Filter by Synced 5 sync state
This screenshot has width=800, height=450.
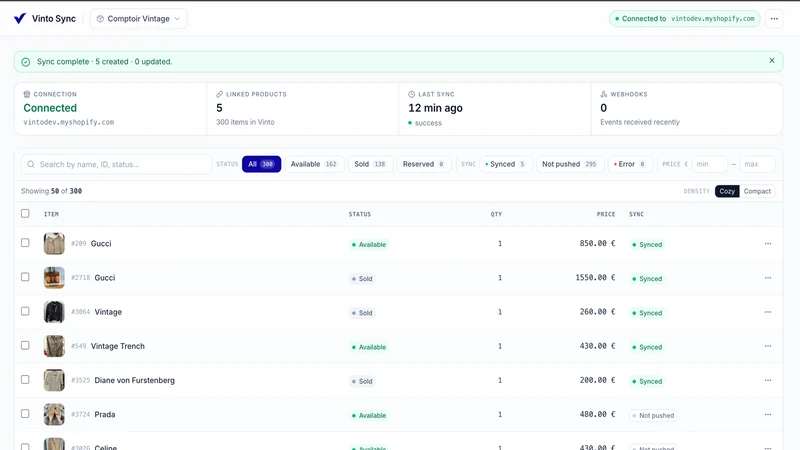(506, 164)
